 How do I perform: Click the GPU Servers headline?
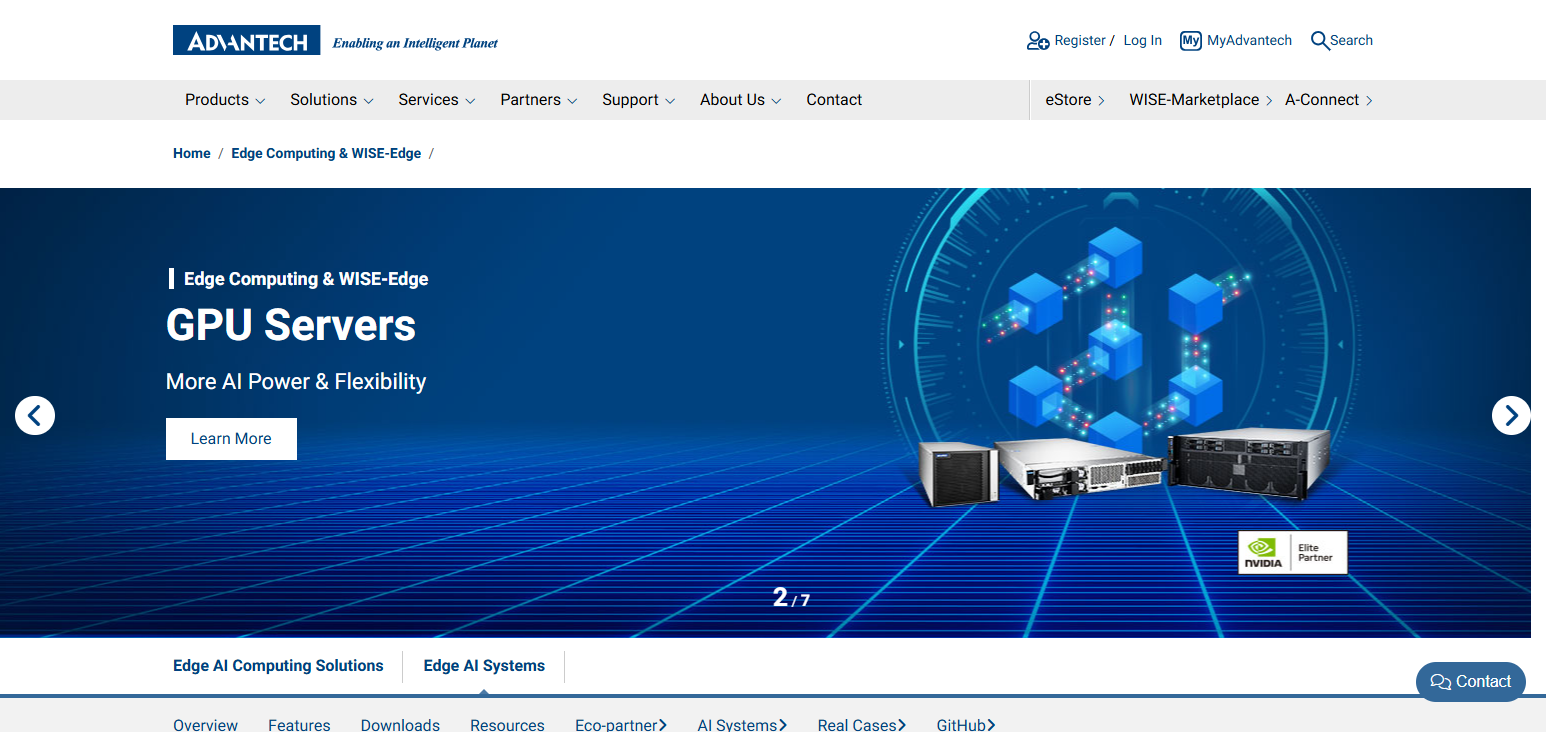(291, 325)
